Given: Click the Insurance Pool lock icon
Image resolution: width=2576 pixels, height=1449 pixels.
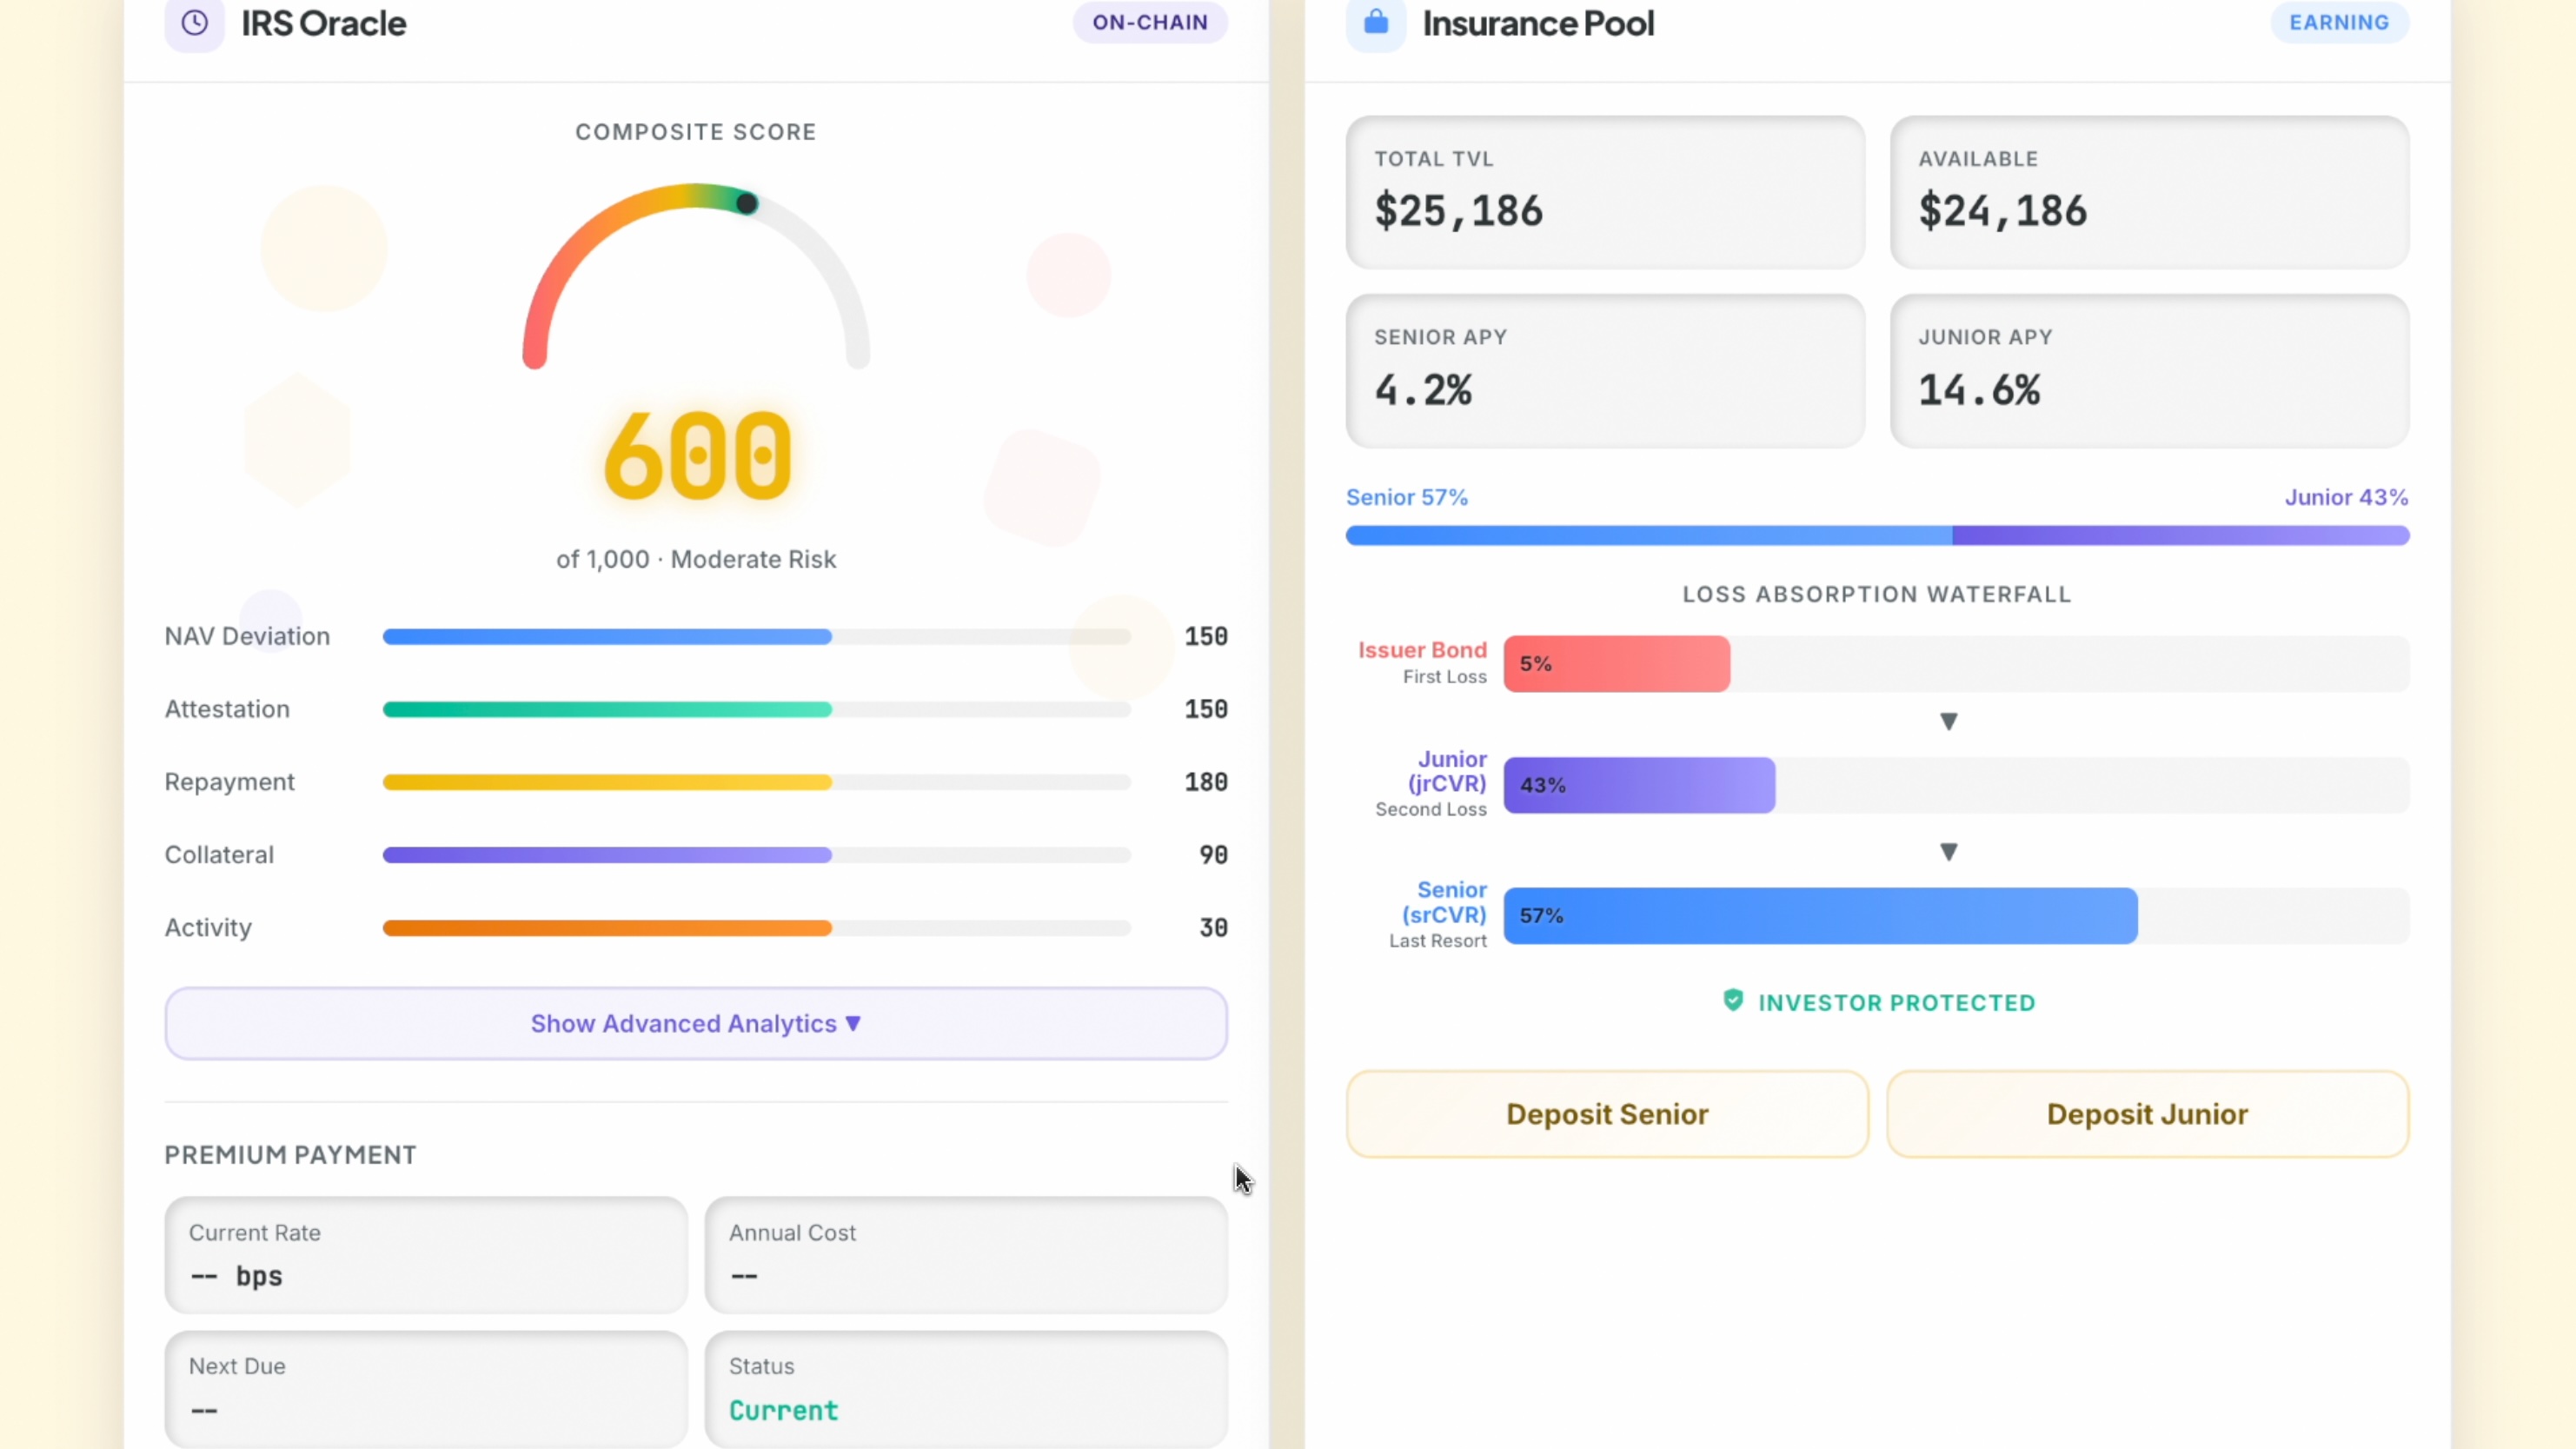Looking at the screenshot, I should [1376, 22].
